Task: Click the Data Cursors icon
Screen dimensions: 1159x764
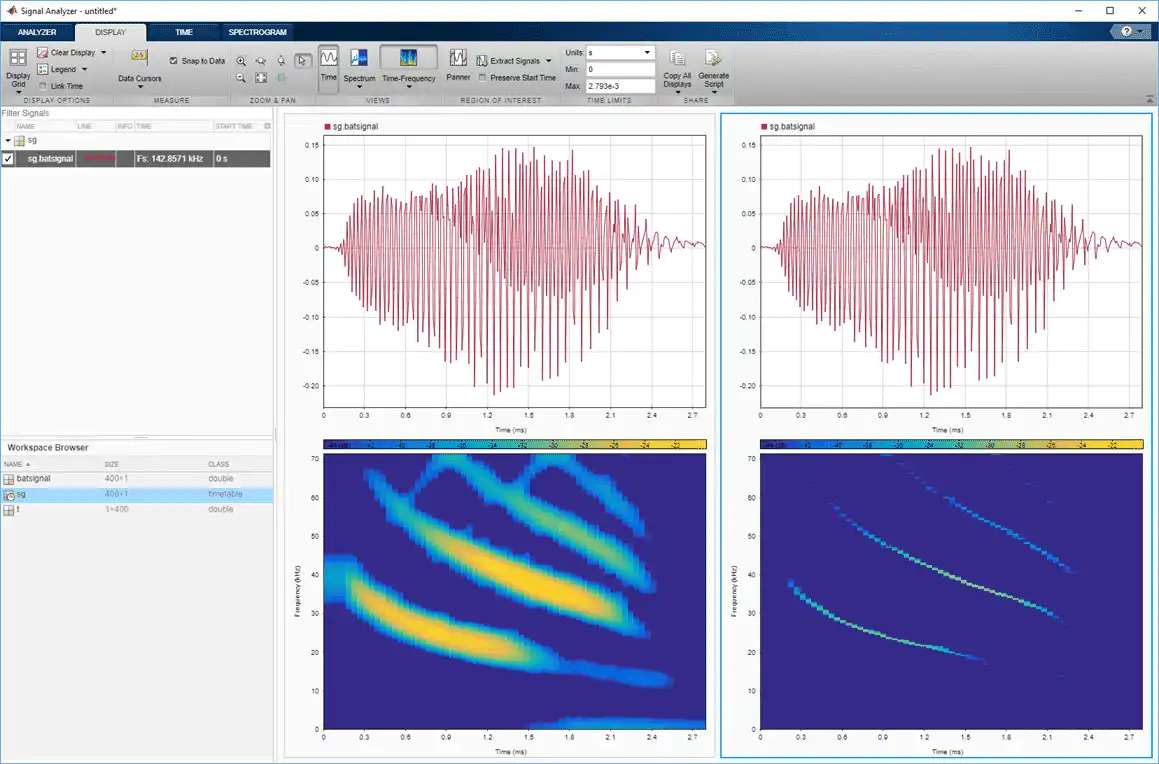Action: pyautogui.click(x=139, y=55)
